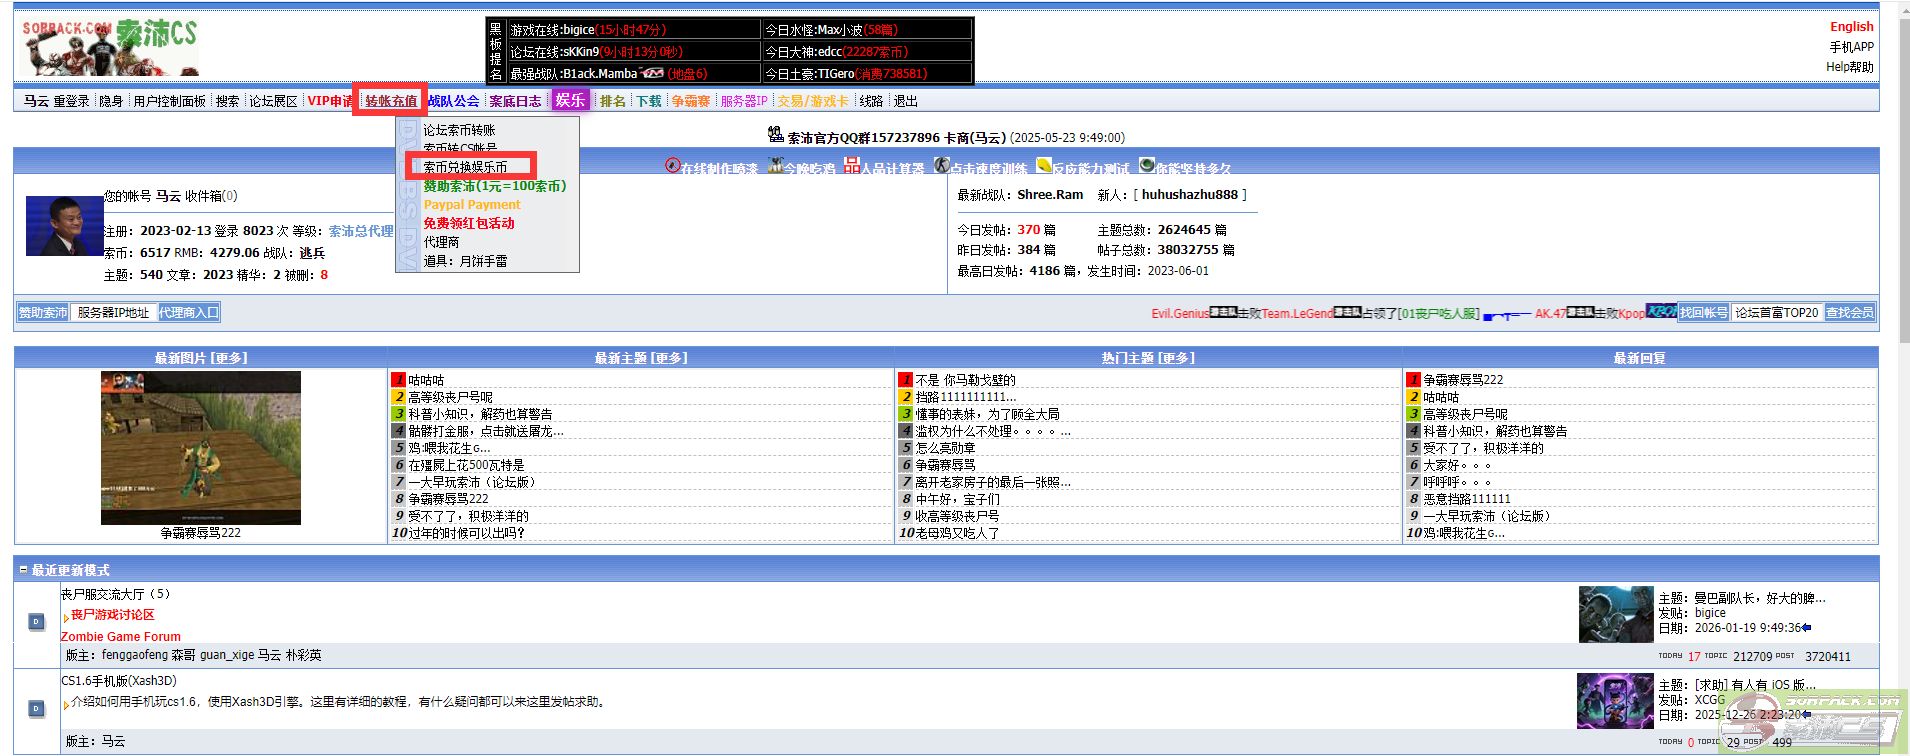Click the 最新图片 game screenshot thumbnail
This screenshot has height=756, width=1910.
pos(200,448)
